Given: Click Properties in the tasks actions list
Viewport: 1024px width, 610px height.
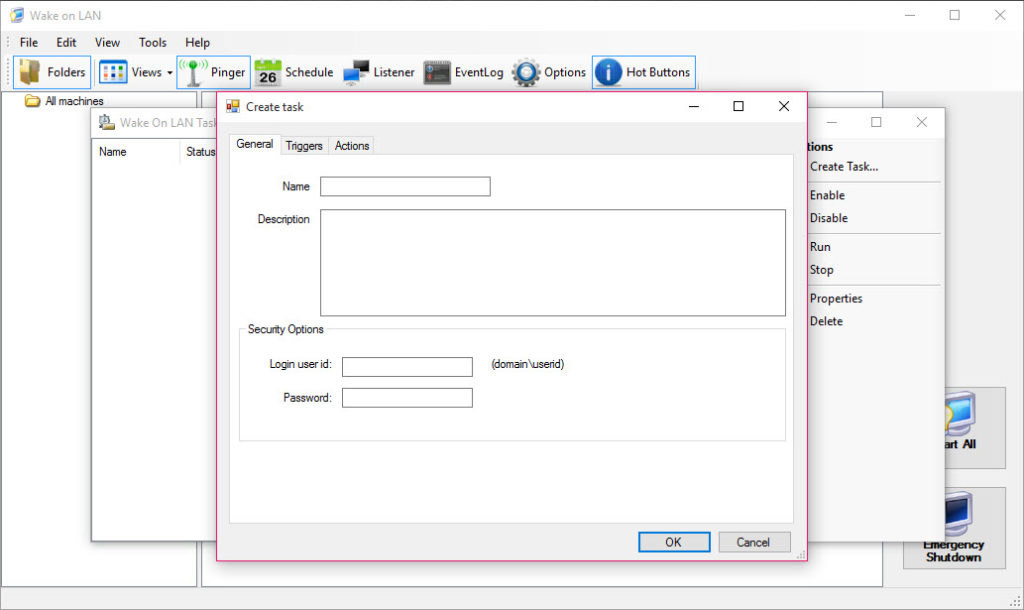Looking at the screenshot, I should pos(836,298).
